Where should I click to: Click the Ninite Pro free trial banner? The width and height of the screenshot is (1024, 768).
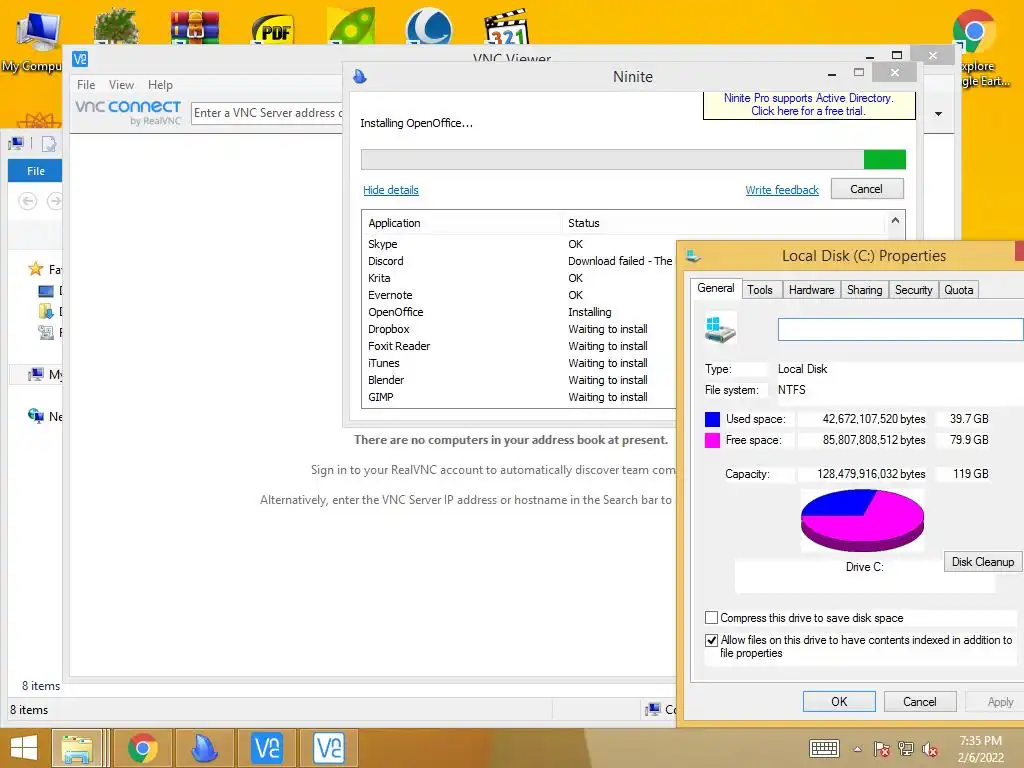pyautogui.click(x=808, y=104)
